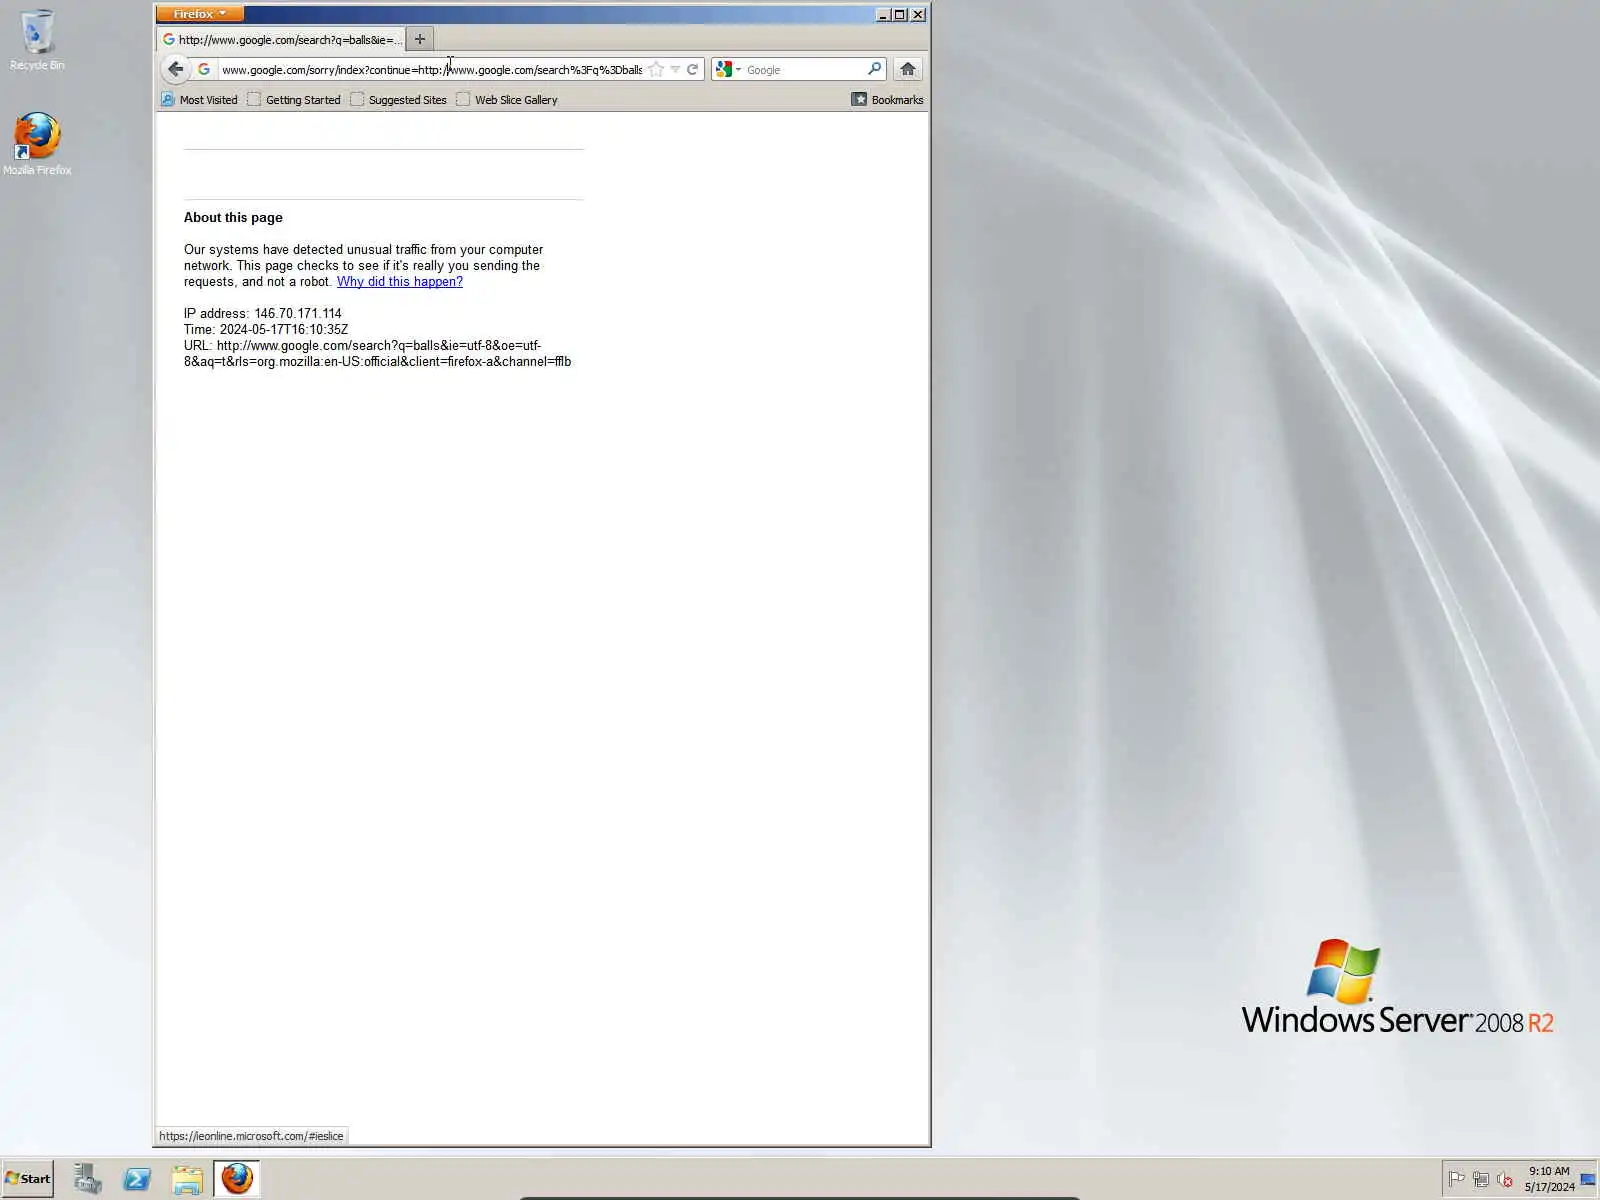Open the Windows Start menu

tap(28, 1179)
